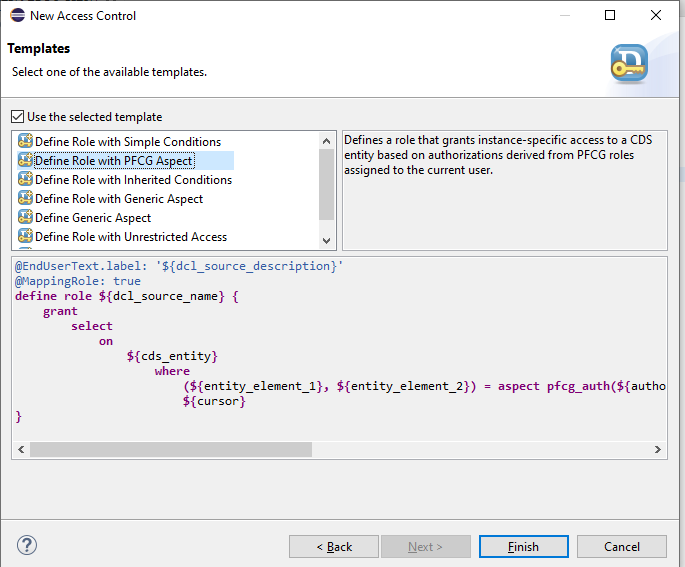Screen dimensions: 685x567
Task: Select Define Generic Aspect template
Action: click(93, 218)
